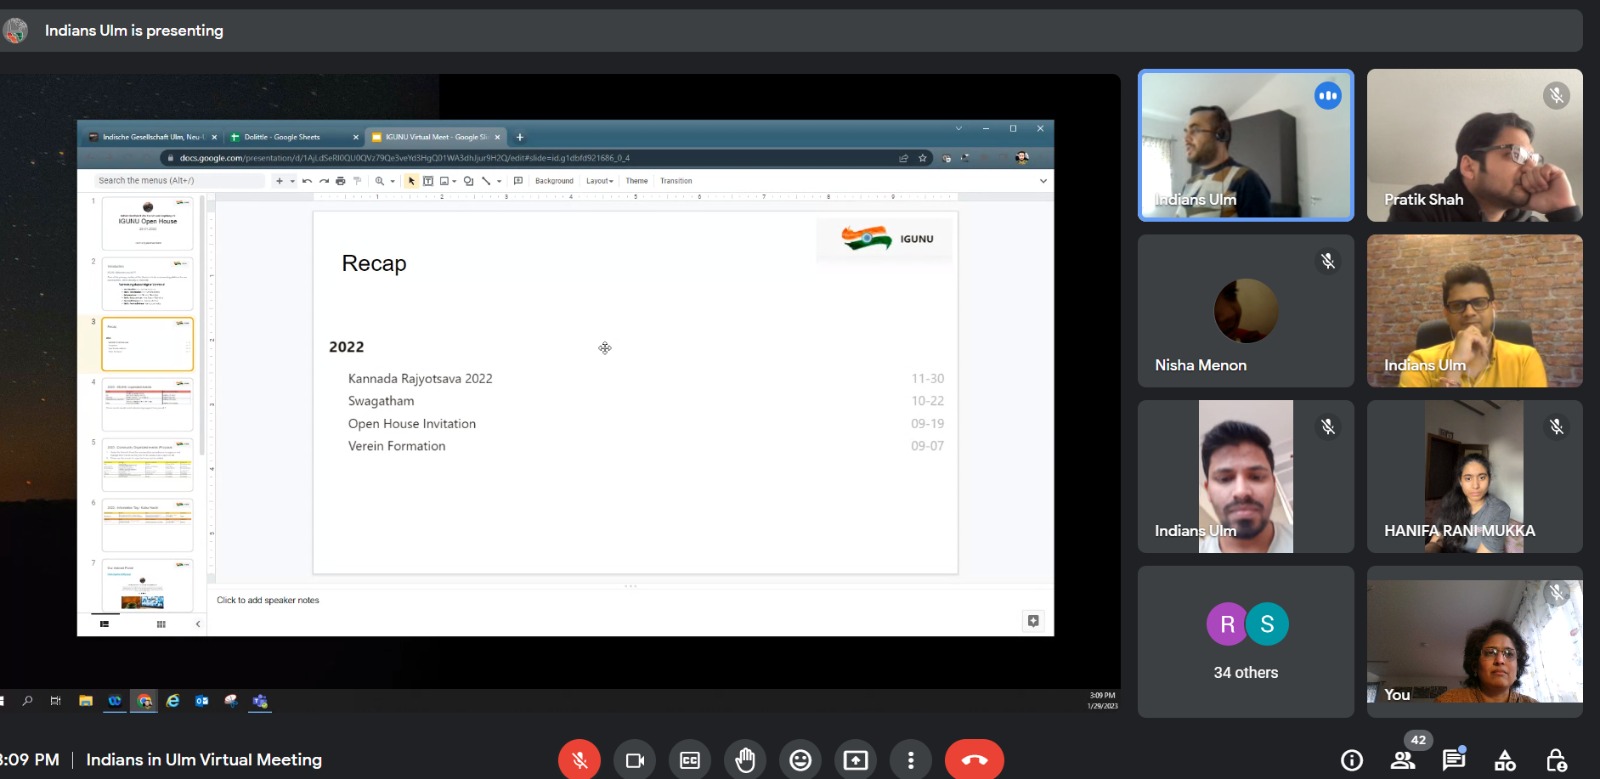Click the Nisha Menon participant tile
The width and height of the screenshot is (1600, 779).
[1246, 311]
